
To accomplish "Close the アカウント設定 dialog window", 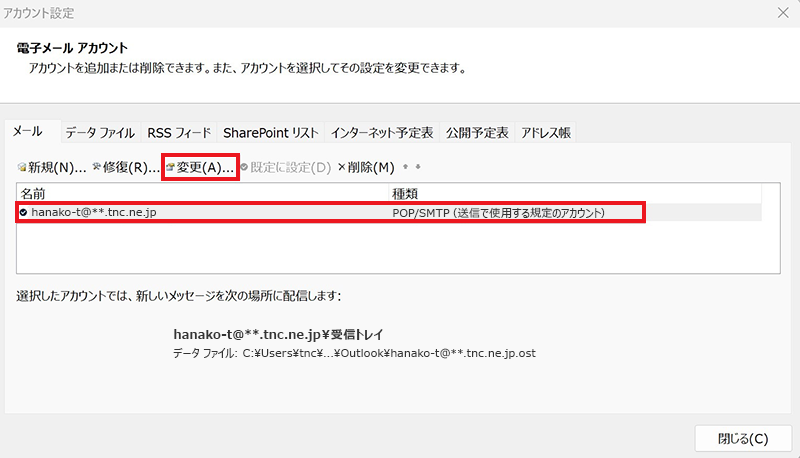I will coord(782,13).
